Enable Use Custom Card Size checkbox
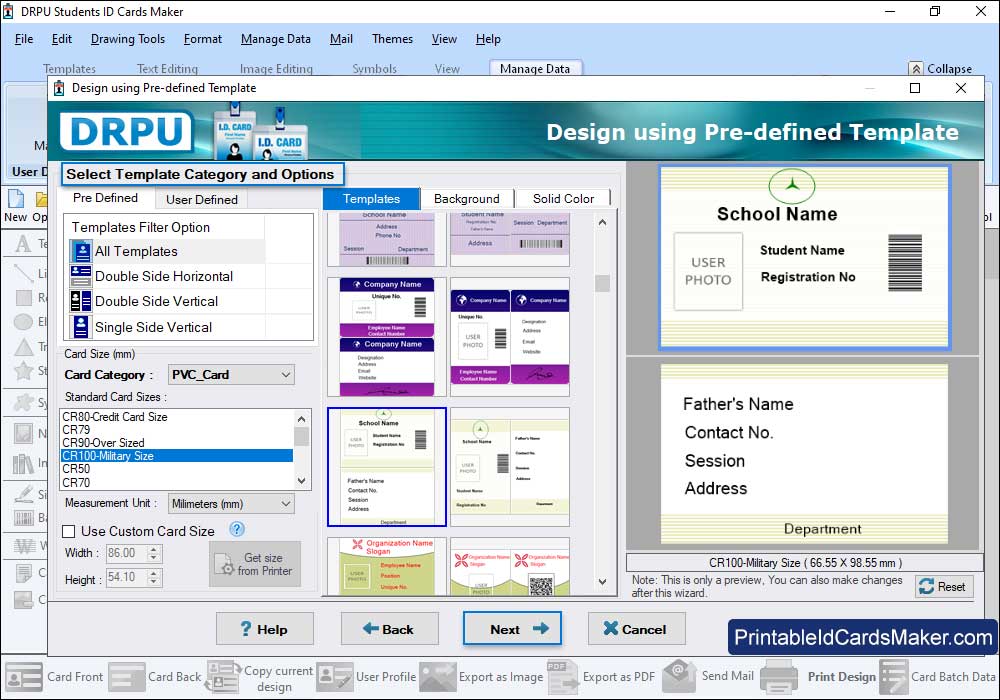The height and width of the screenshot is (700, 1000). click(x=69, y=531)
